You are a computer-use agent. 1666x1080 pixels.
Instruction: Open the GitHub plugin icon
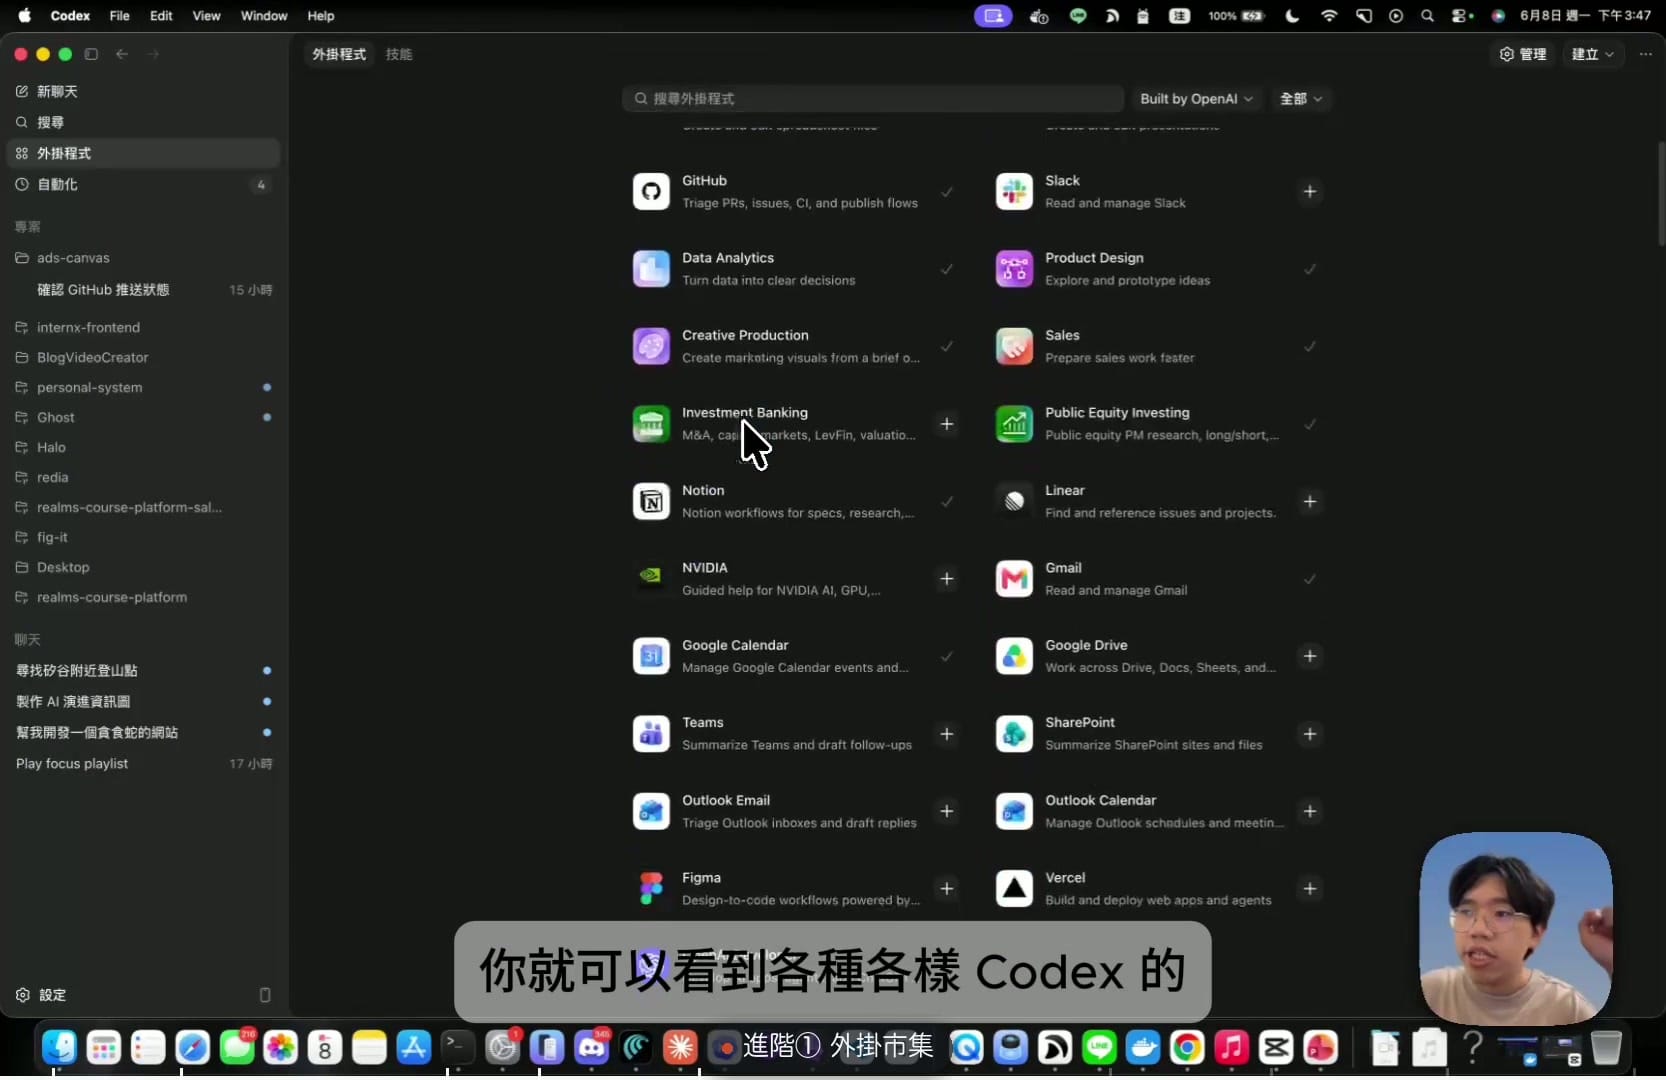pos(651,191)
